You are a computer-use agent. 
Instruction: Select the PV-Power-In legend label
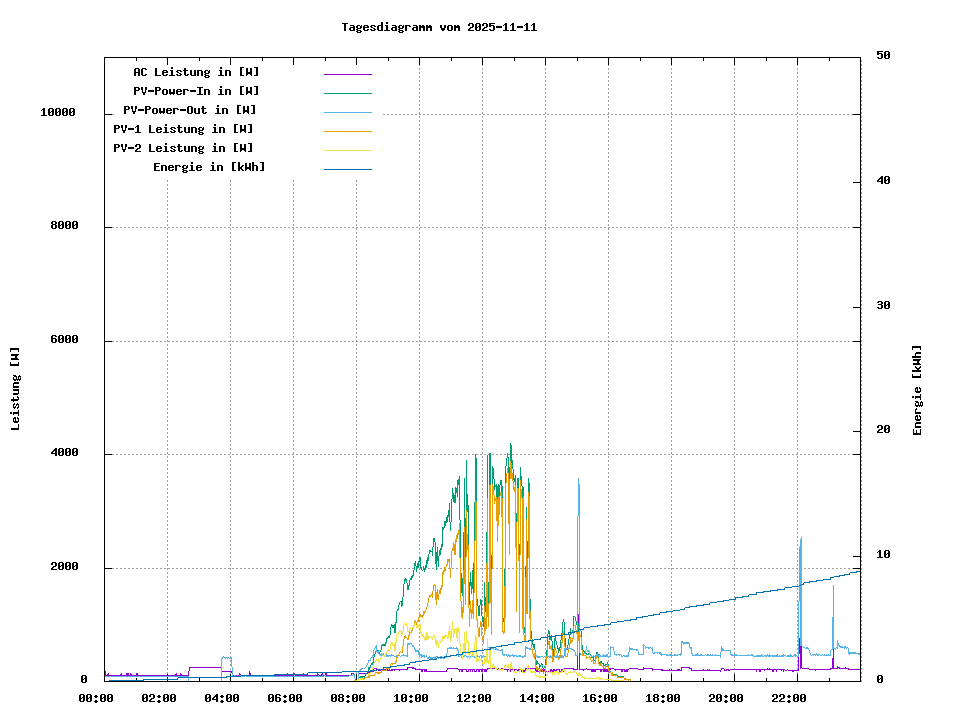click(196, 91)
